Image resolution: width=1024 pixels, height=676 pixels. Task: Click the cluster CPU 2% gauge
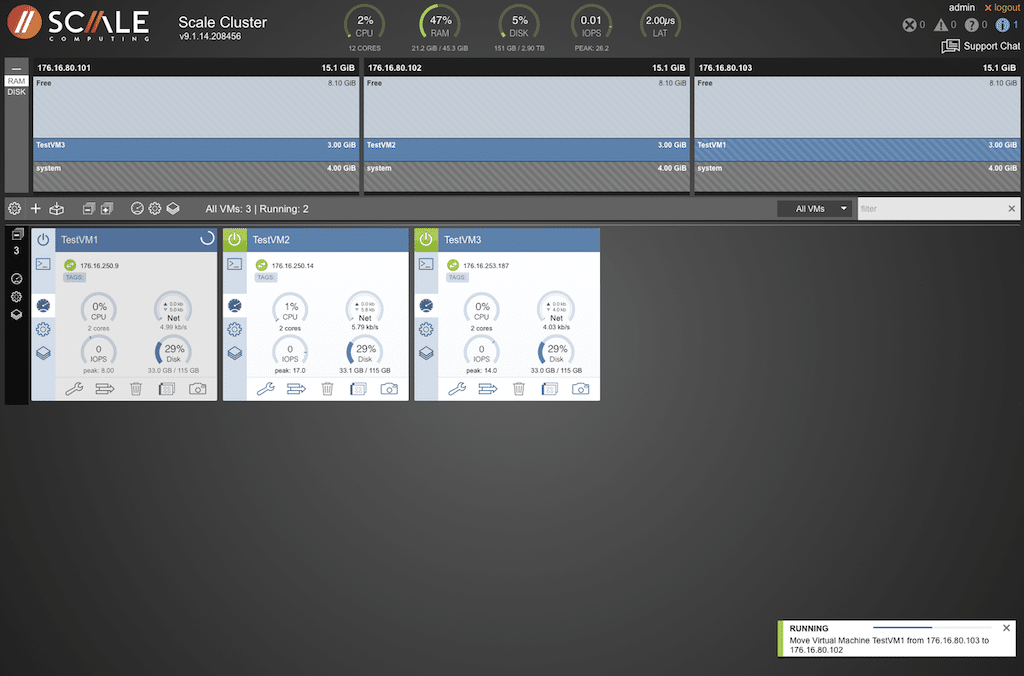[x=364, y=26]
